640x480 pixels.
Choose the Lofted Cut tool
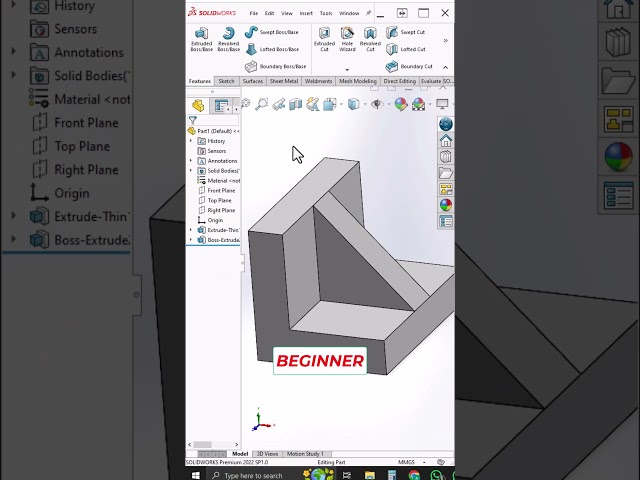click(406, 49)
